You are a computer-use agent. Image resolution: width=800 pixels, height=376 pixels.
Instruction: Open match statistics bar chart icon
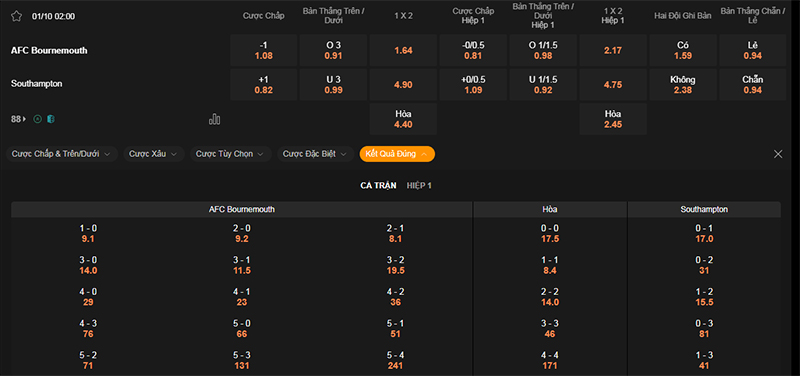coord(214,119)
